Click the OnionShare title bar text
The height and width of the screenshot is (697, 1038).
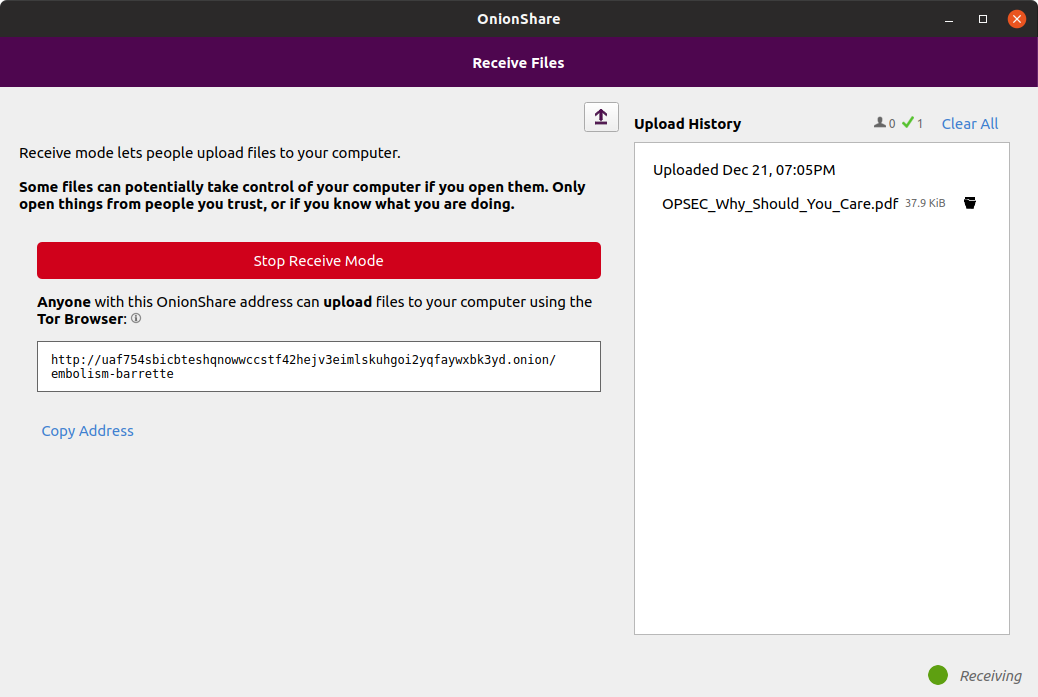[x=518, y=18]
